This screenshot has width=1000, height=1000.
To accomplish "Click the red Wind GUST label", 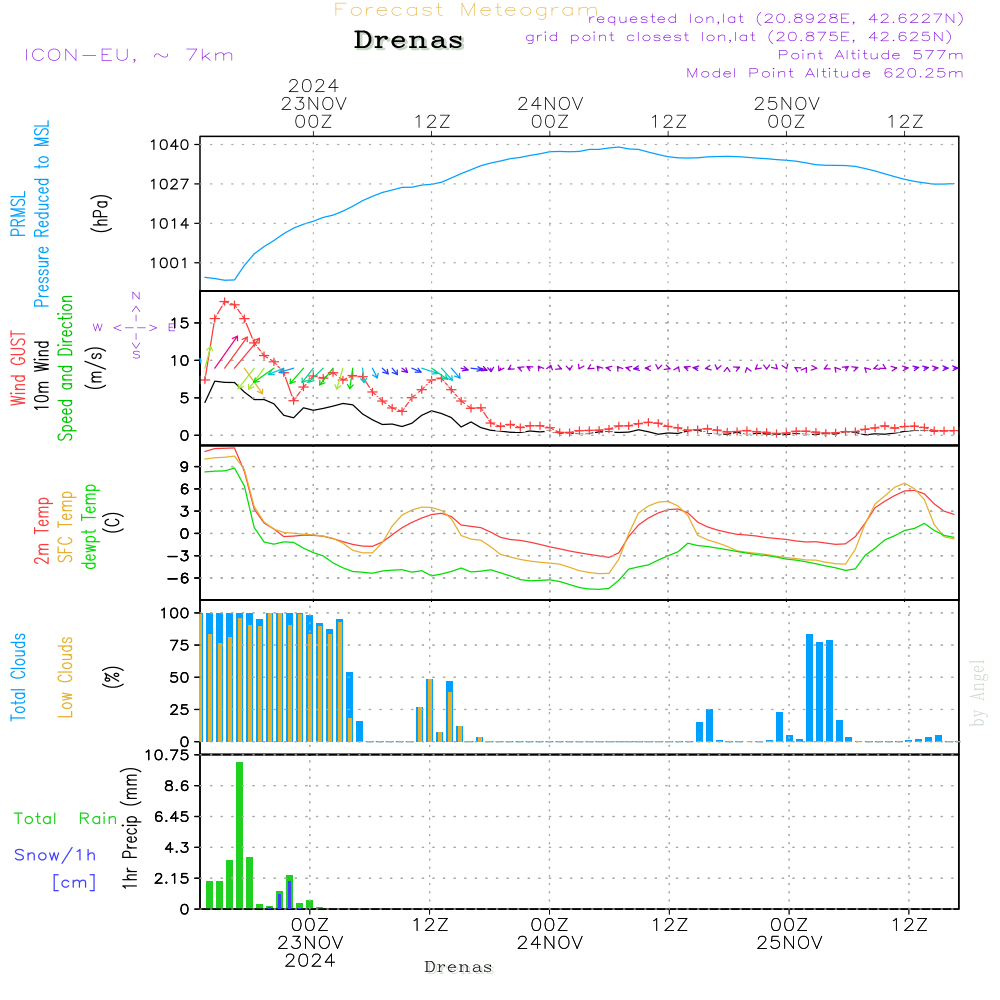I will [x=18, y=369].
